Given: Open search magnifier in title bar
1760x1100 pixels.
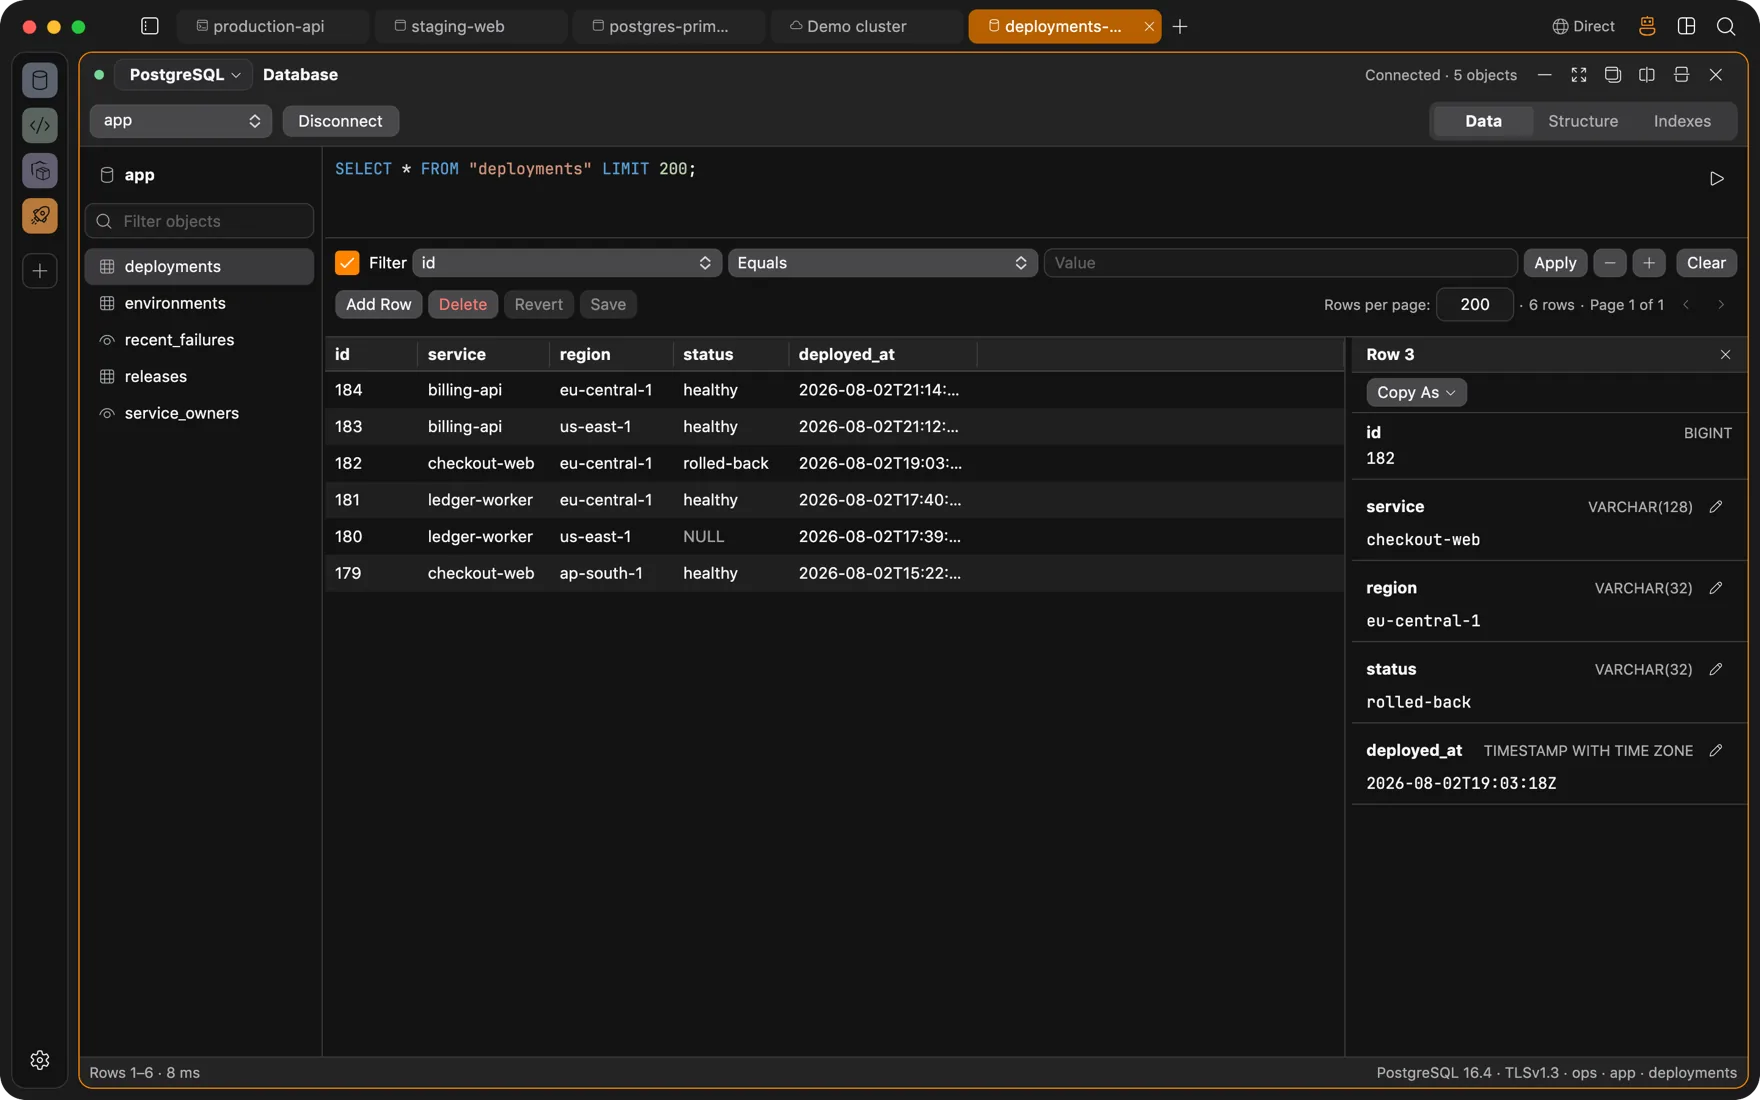Looking at the screenshot, I should pos(1726,26).
